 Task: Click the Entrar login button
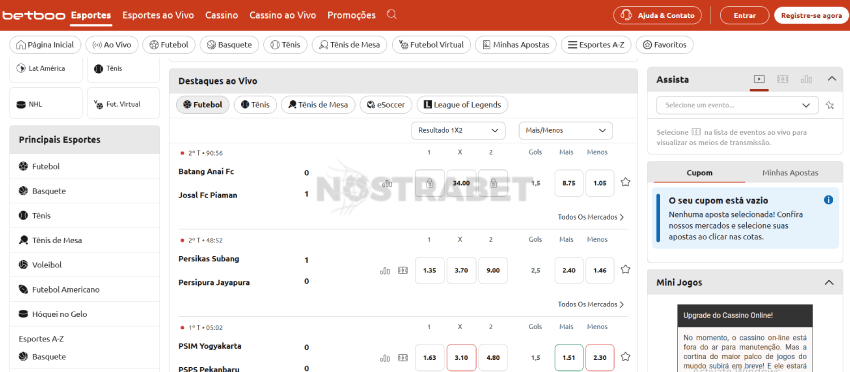(x=744, y=15)
